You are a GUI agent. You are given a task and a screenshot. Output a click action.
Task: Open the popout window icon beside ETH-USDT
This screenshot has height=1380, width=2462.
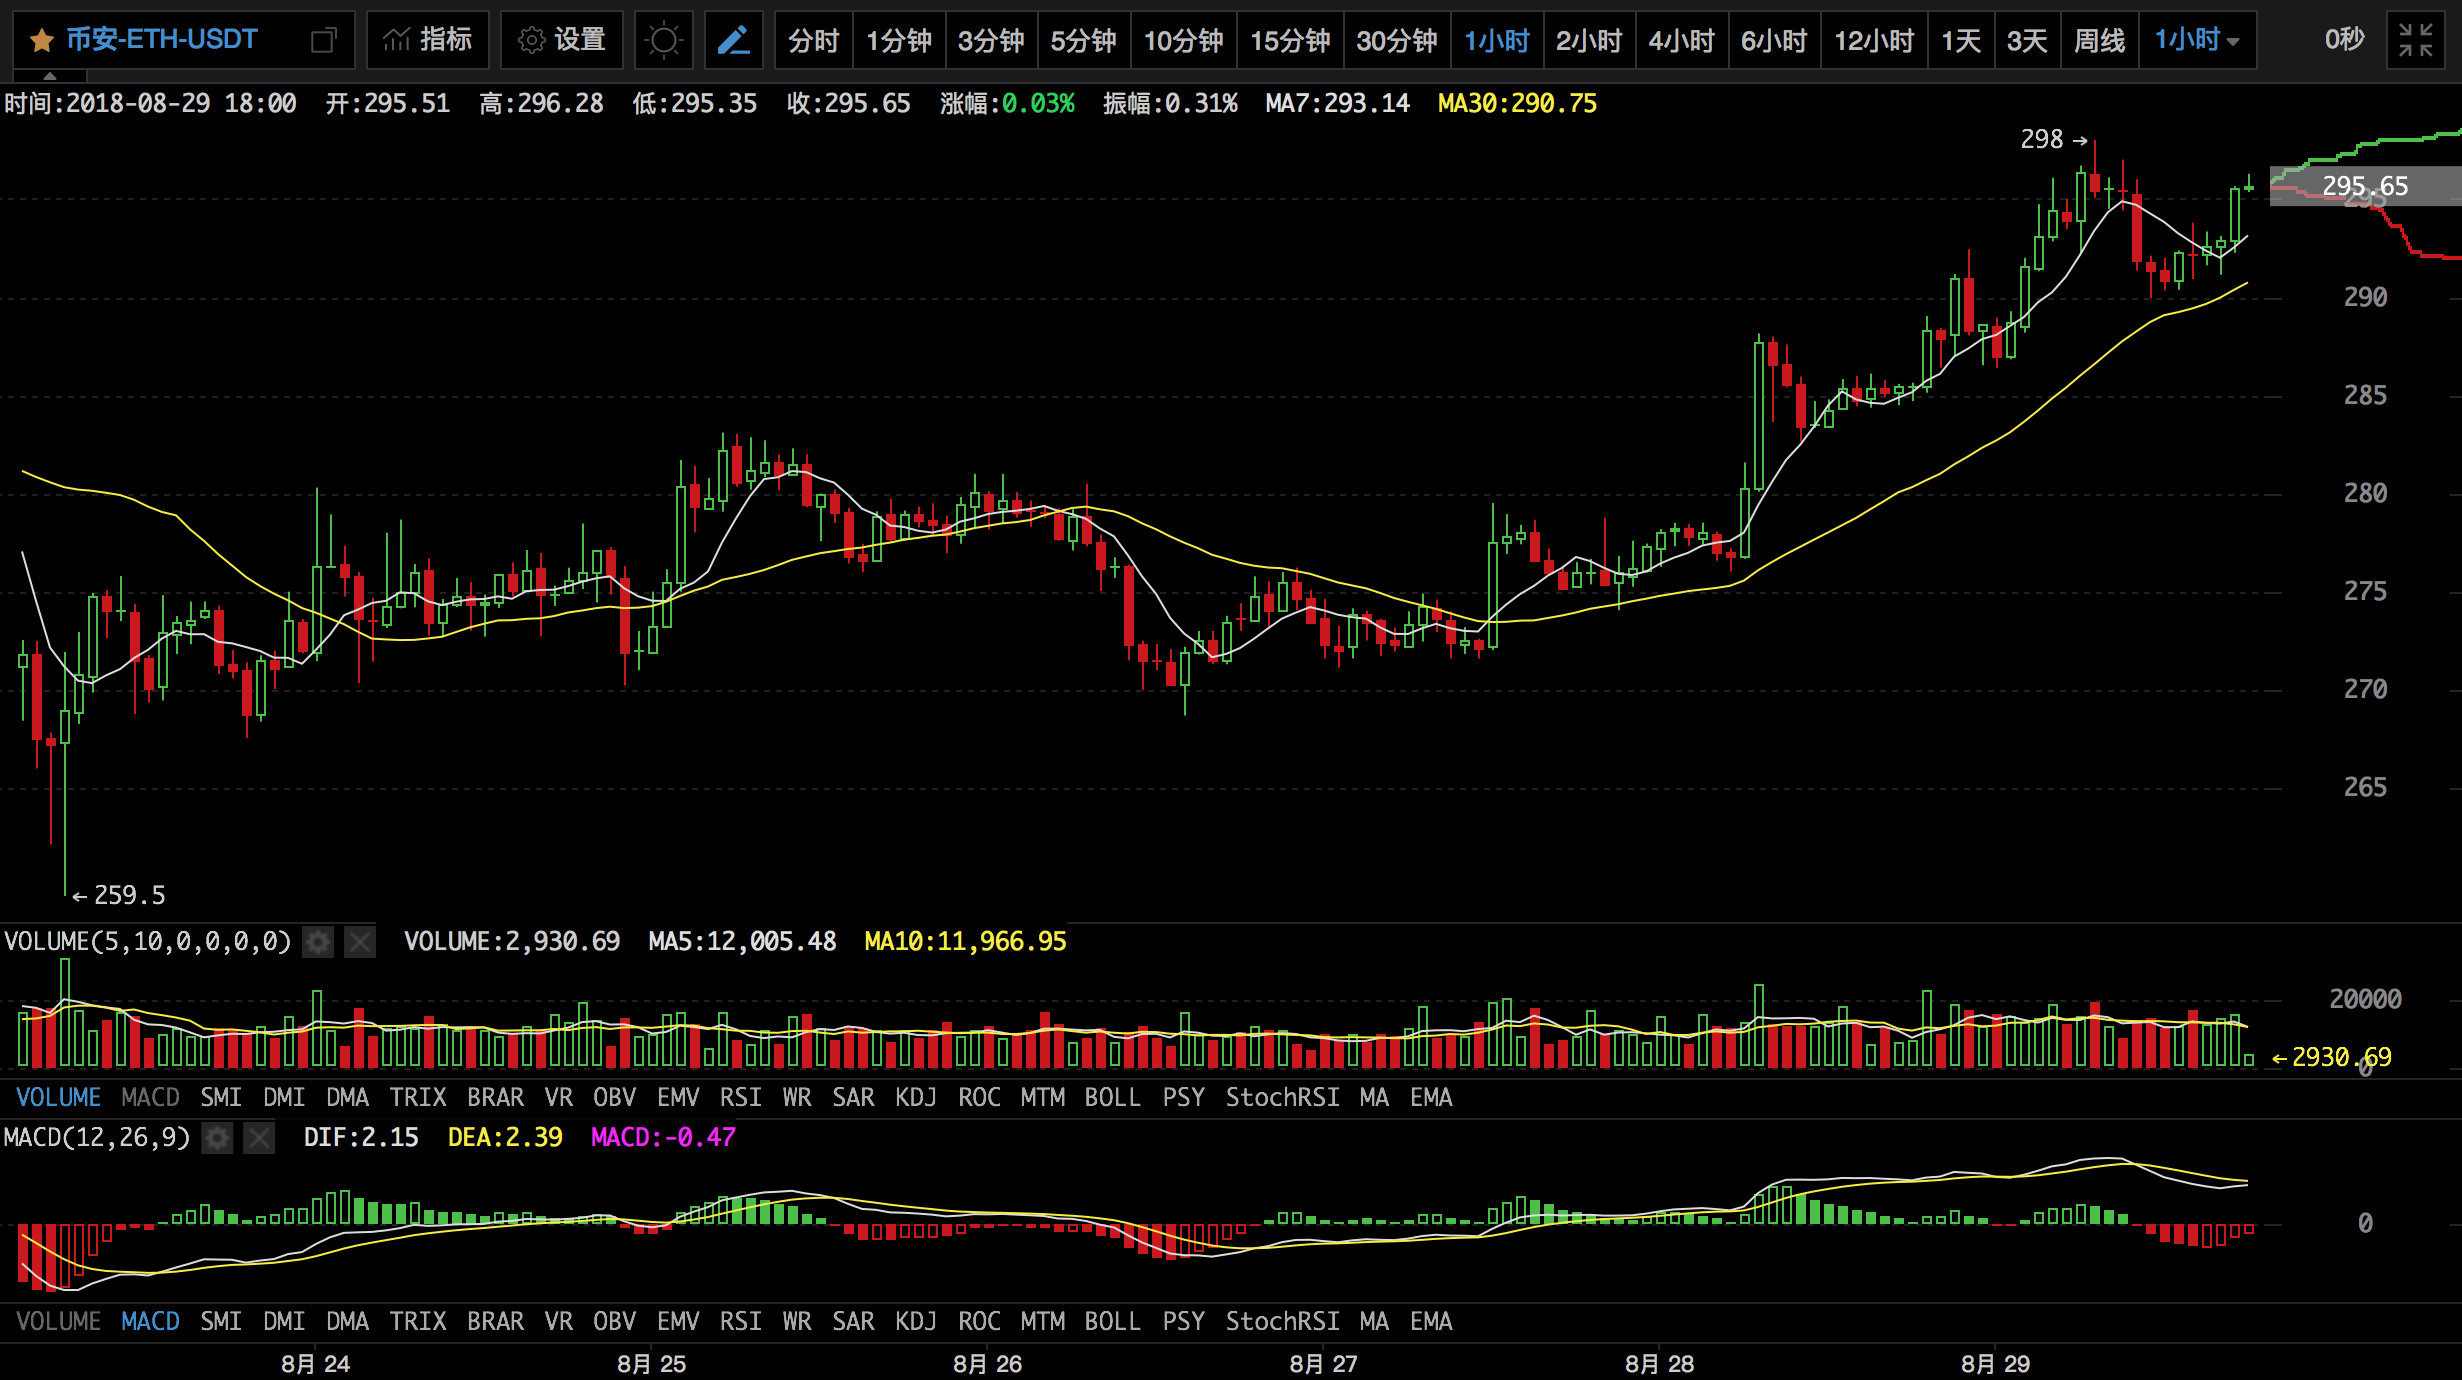(323, 41)
